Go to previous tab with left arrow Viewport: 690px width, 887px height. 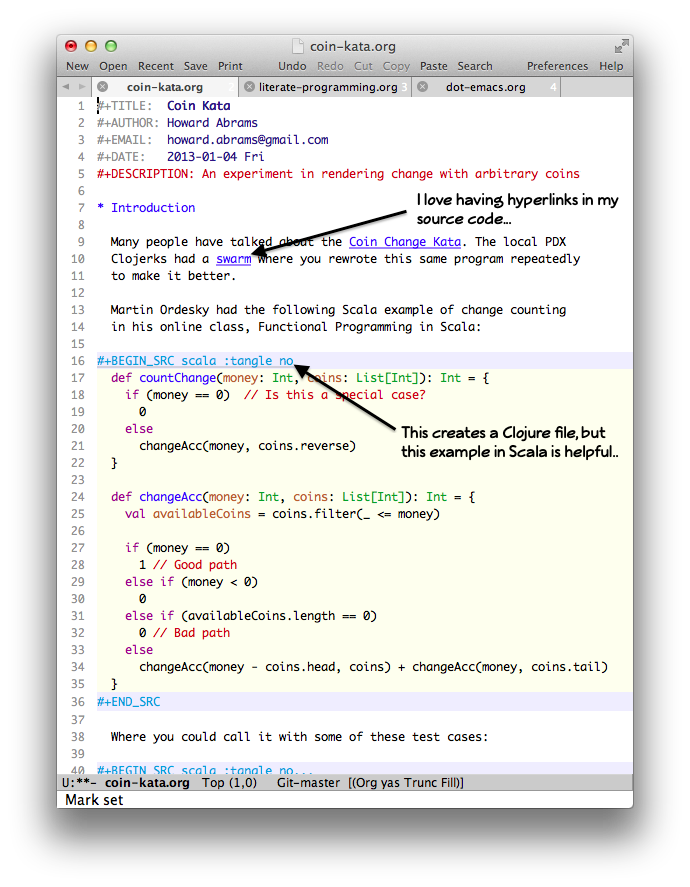pos(66,87)
